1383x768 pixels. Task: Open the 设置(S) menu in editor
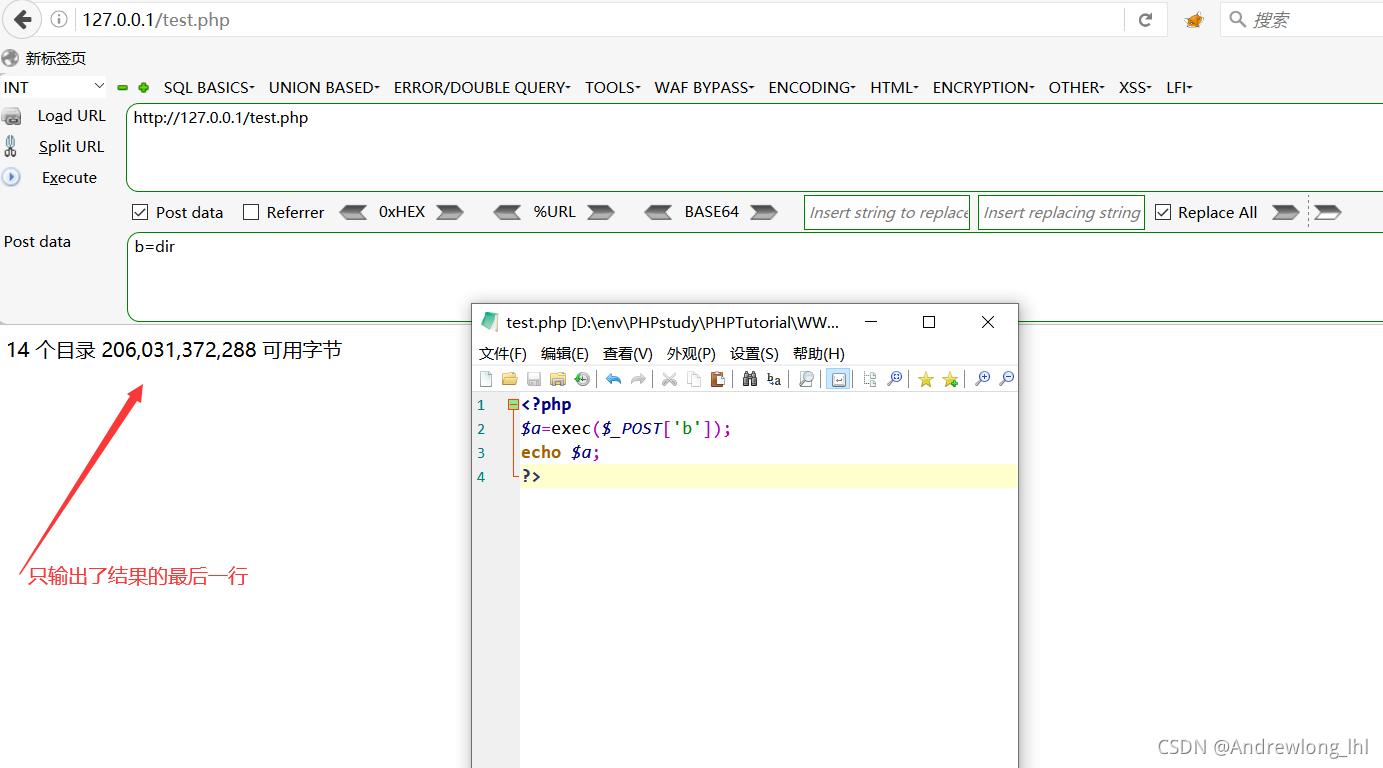pos(754,354)
